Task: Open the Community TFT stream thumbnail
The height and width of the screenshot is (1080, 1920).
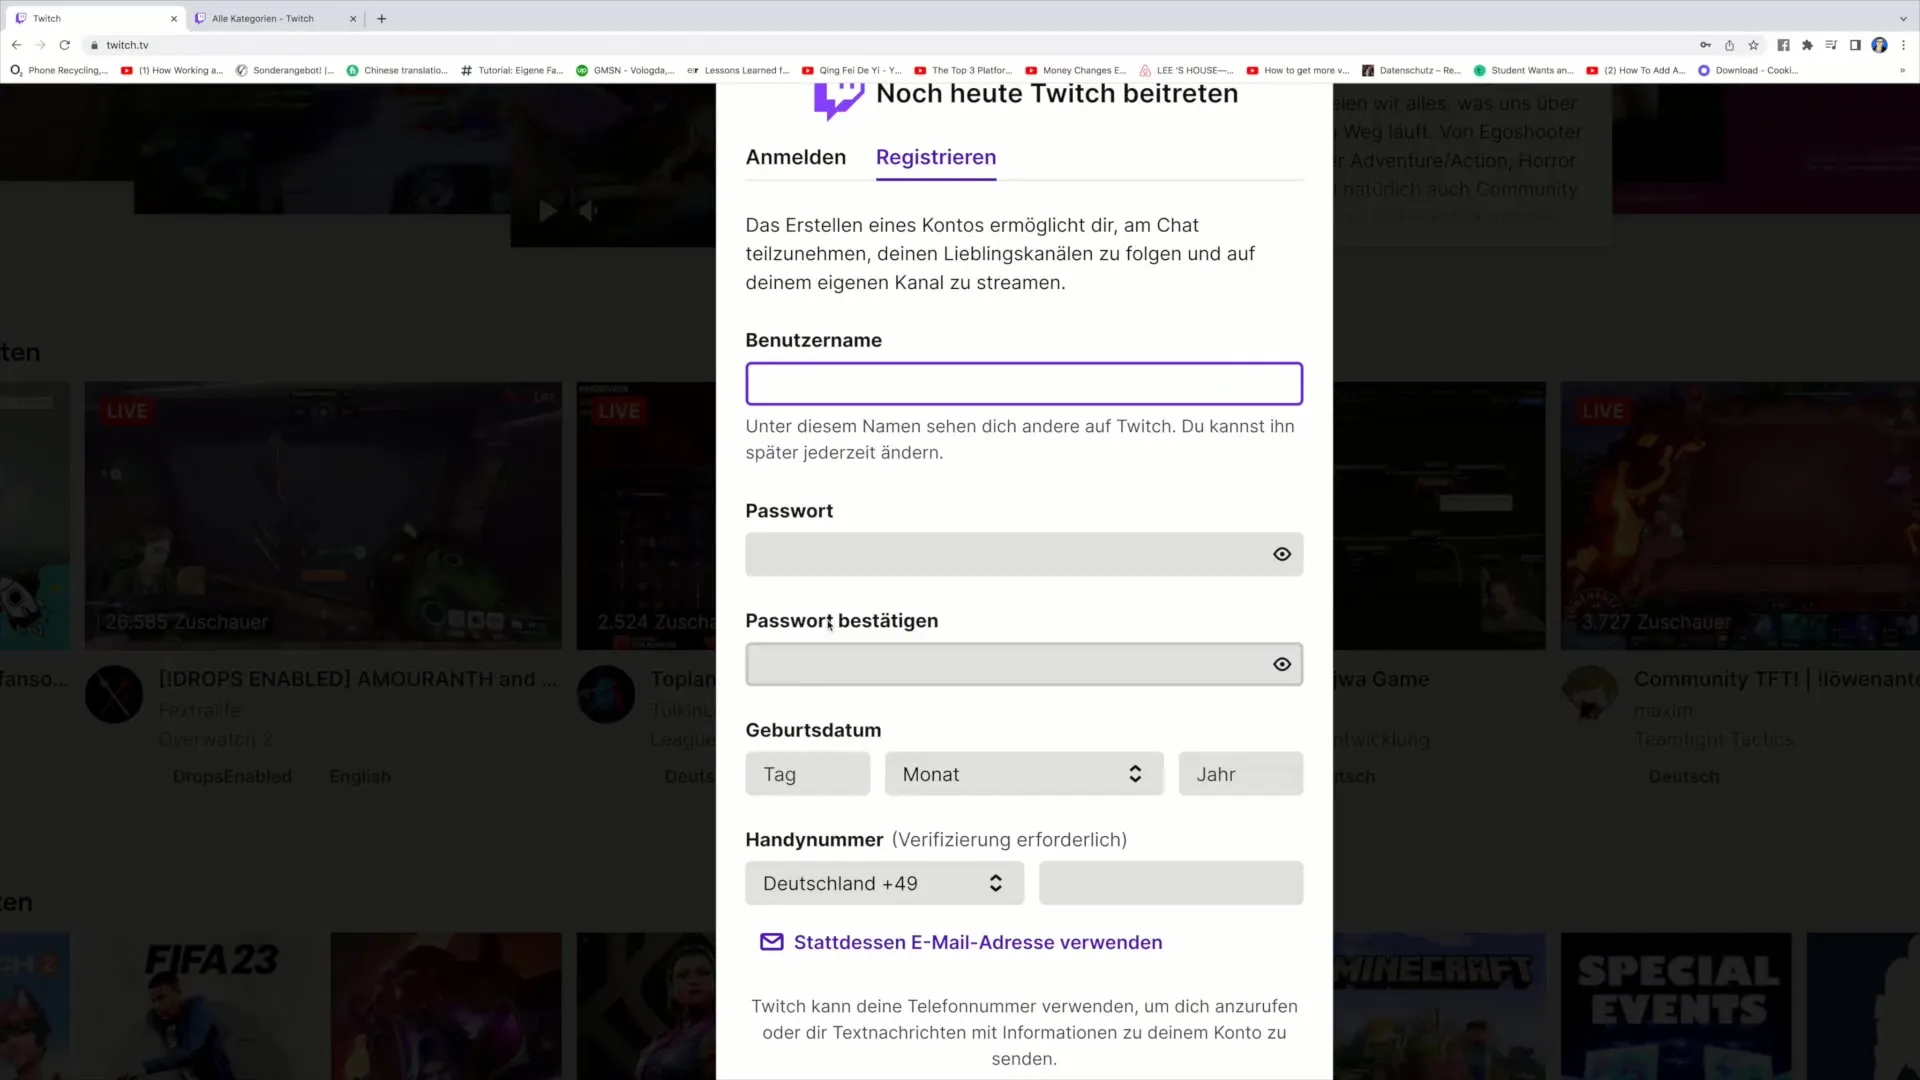Action: click(1740, 516)
